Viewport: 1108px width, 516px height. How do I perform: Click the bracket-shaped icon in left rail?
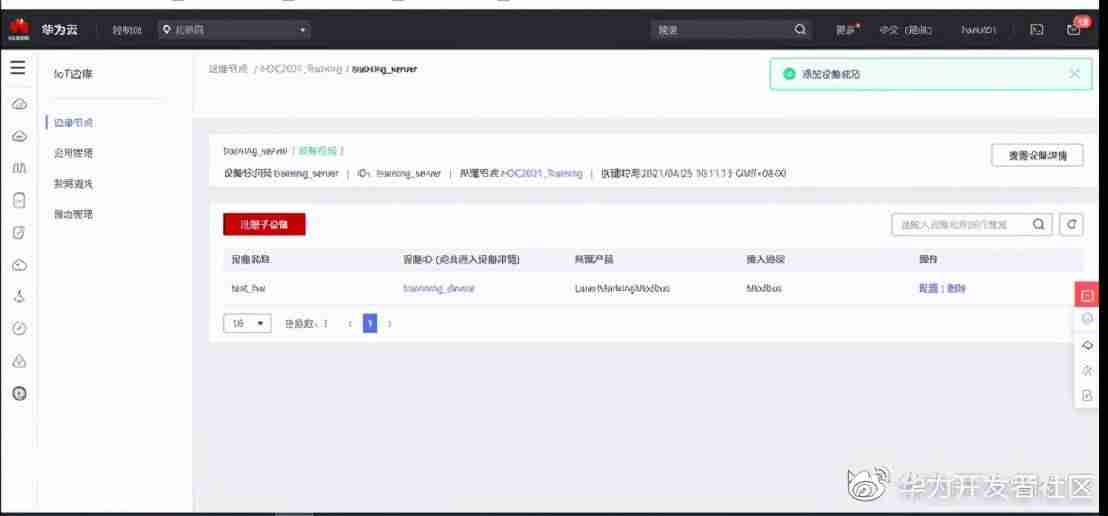(20, 168)
